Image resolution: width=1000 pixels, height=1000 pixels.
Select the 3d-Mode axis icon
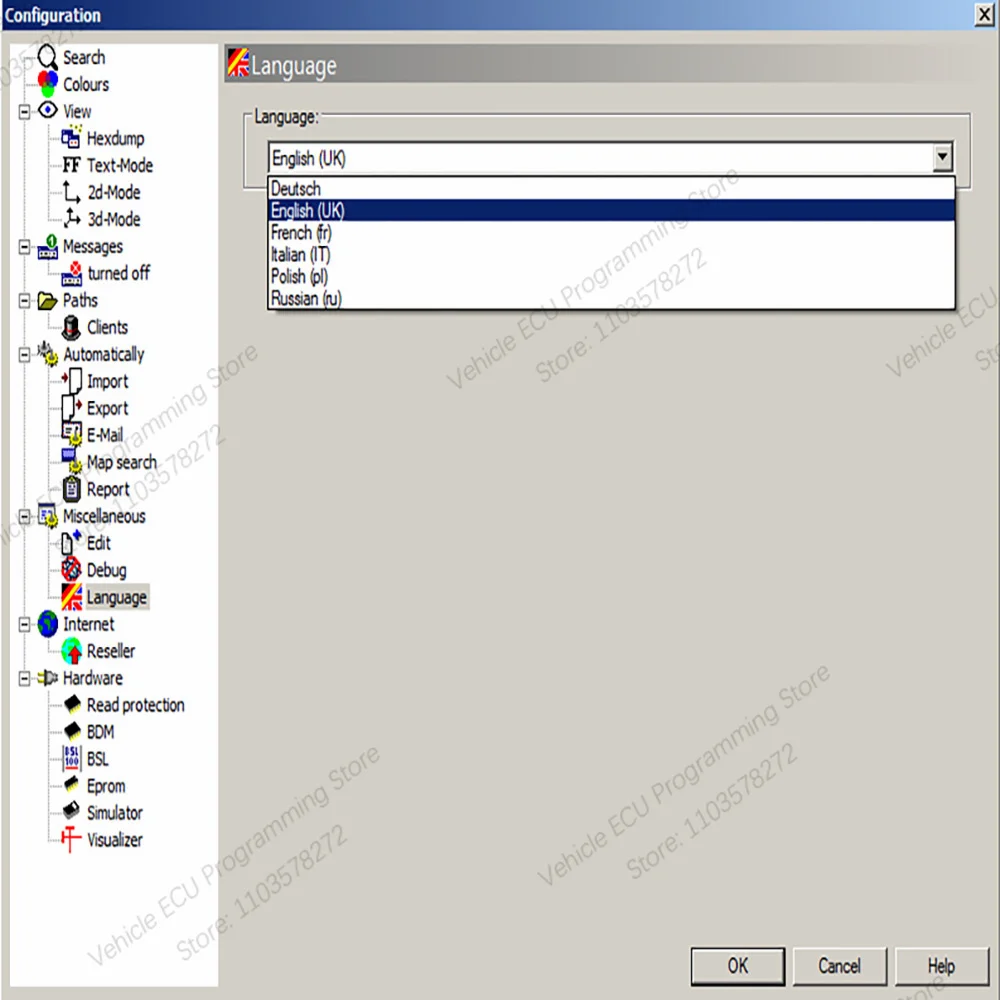point(71,219)
